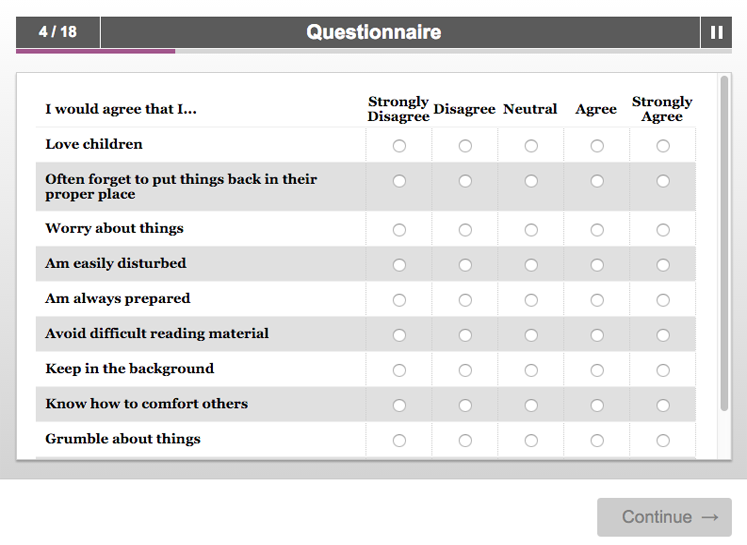The height and width of the screenshot is (545, 747).
Task: Mark Agree for Am always prepared
Action: (x=597, y=300)
